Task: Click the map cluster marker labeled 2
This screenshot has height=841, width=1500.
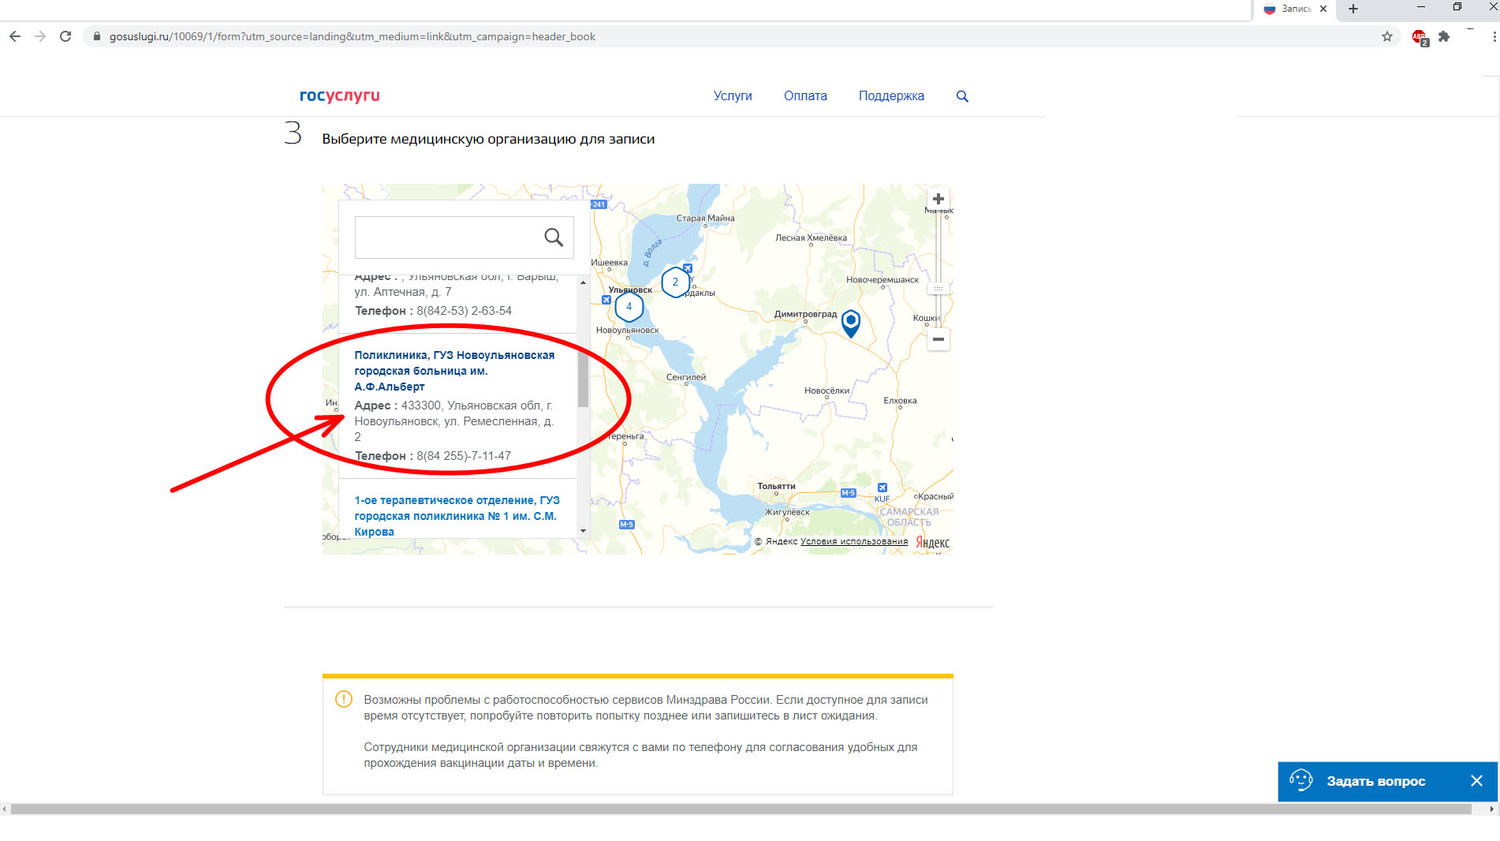Action: pyautogui.click(x=675, y=282)
